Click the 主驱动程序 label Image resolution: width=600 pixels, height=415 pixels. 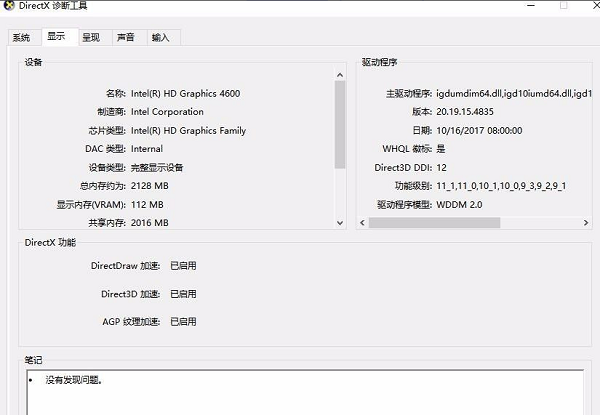pos(409,94)
